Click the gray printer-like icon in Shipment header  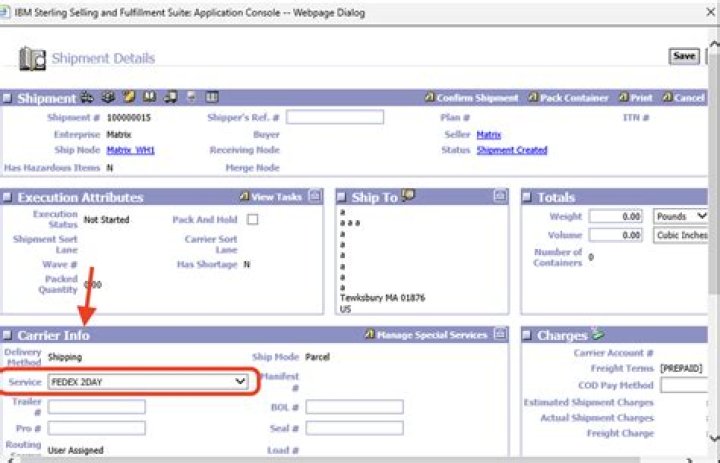[x=191, y=97]
